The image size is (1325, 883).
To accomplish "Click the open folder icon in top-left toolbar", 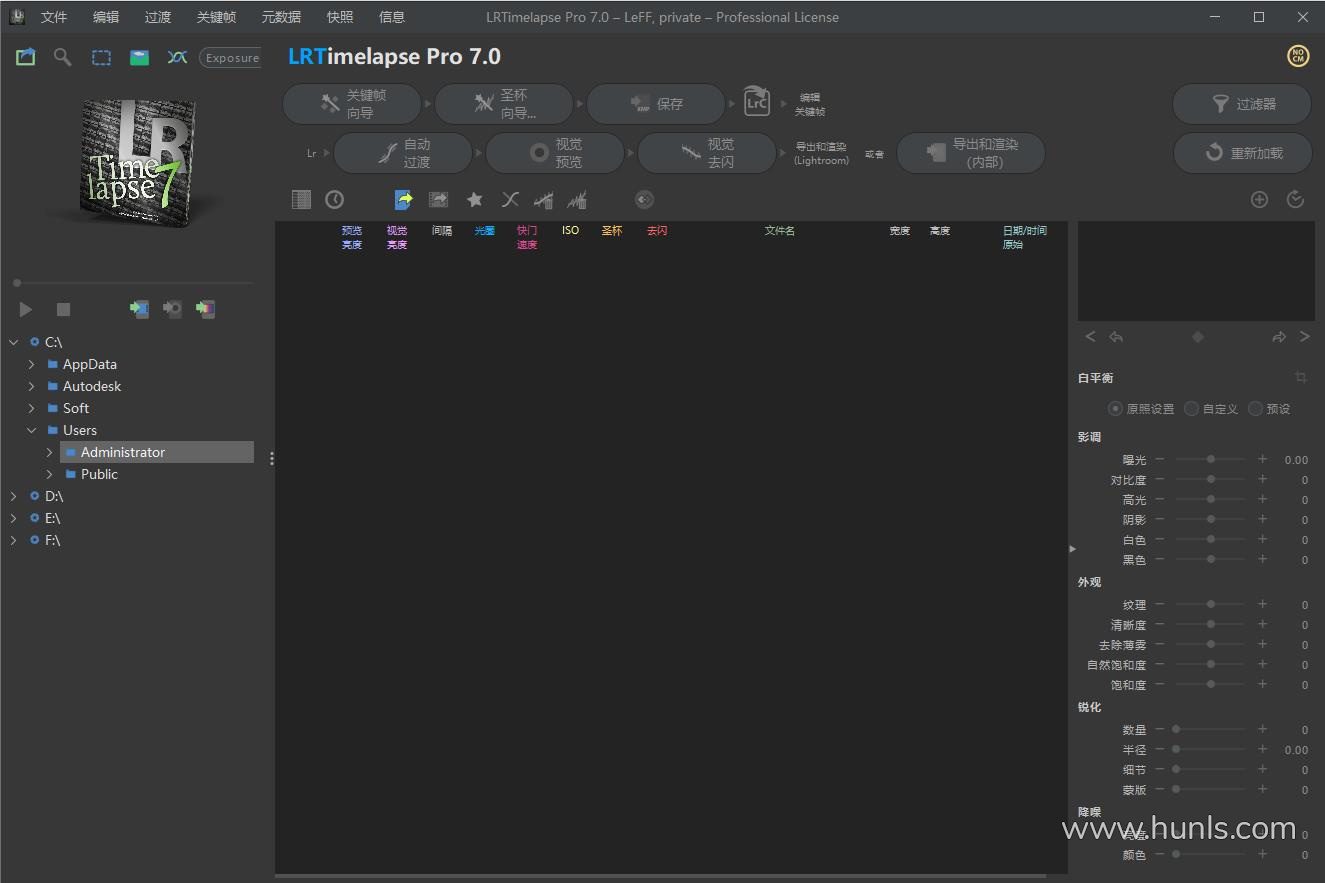I will coord(25,57).
